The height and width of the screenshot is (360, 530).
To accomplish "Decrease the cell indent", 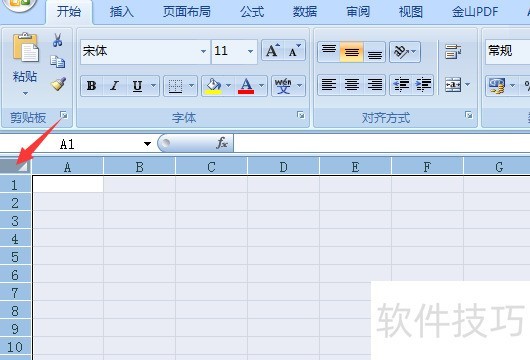I will 401,85.
